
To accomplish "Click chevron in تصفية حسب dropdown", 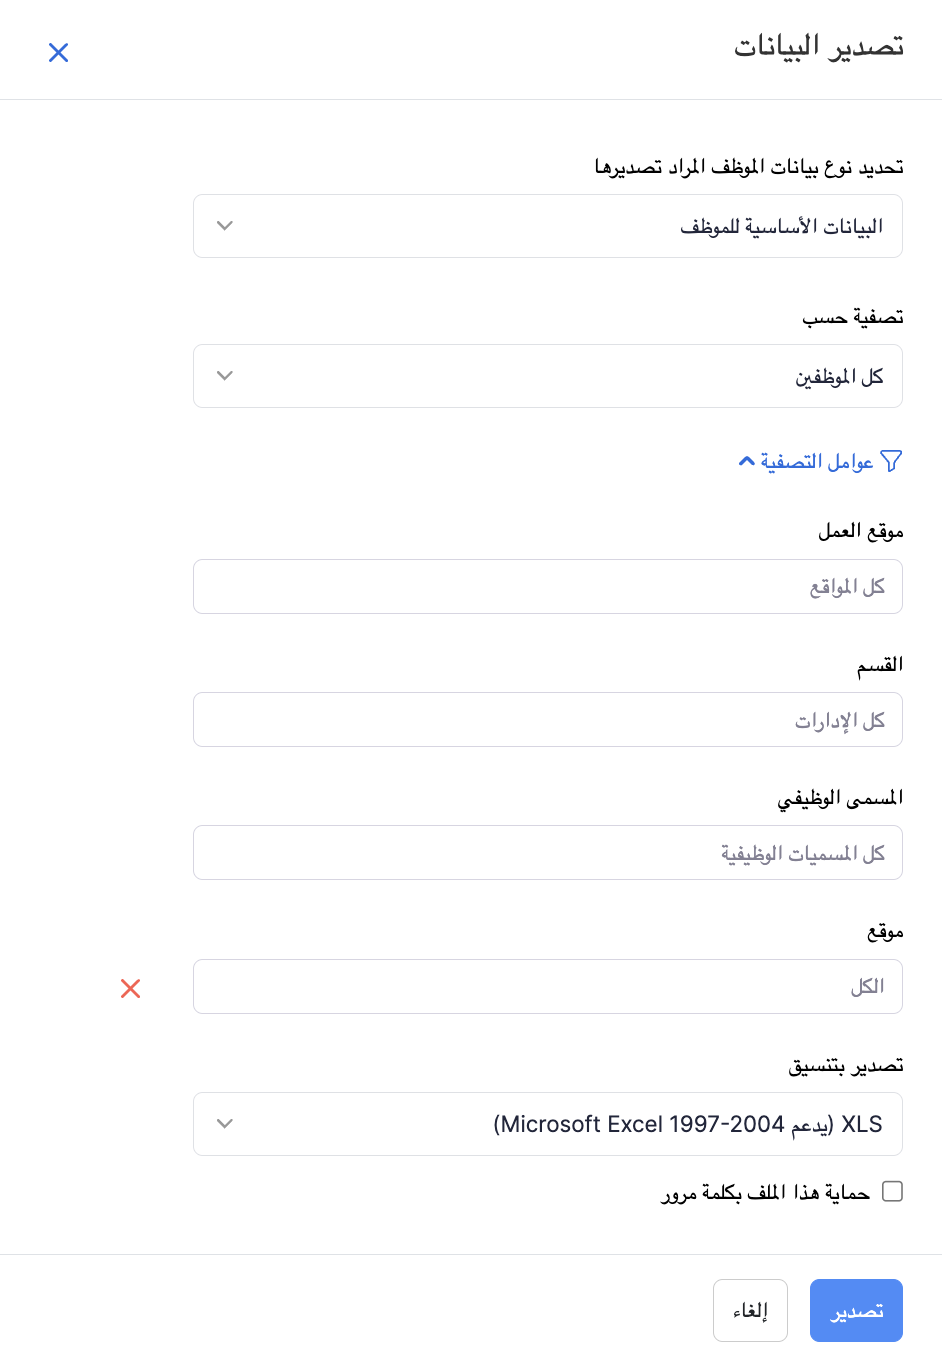I will tap(225, 376).
